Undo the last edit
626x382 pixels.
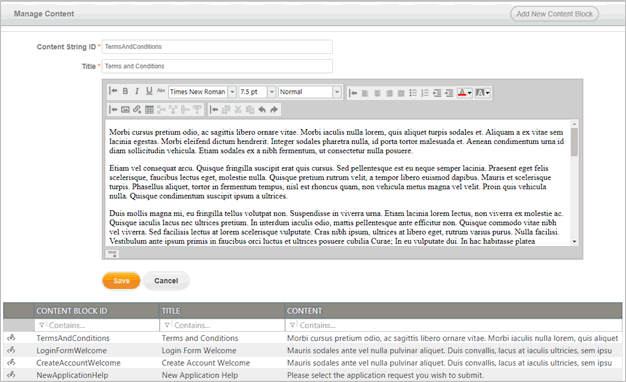tap(262, 109)
